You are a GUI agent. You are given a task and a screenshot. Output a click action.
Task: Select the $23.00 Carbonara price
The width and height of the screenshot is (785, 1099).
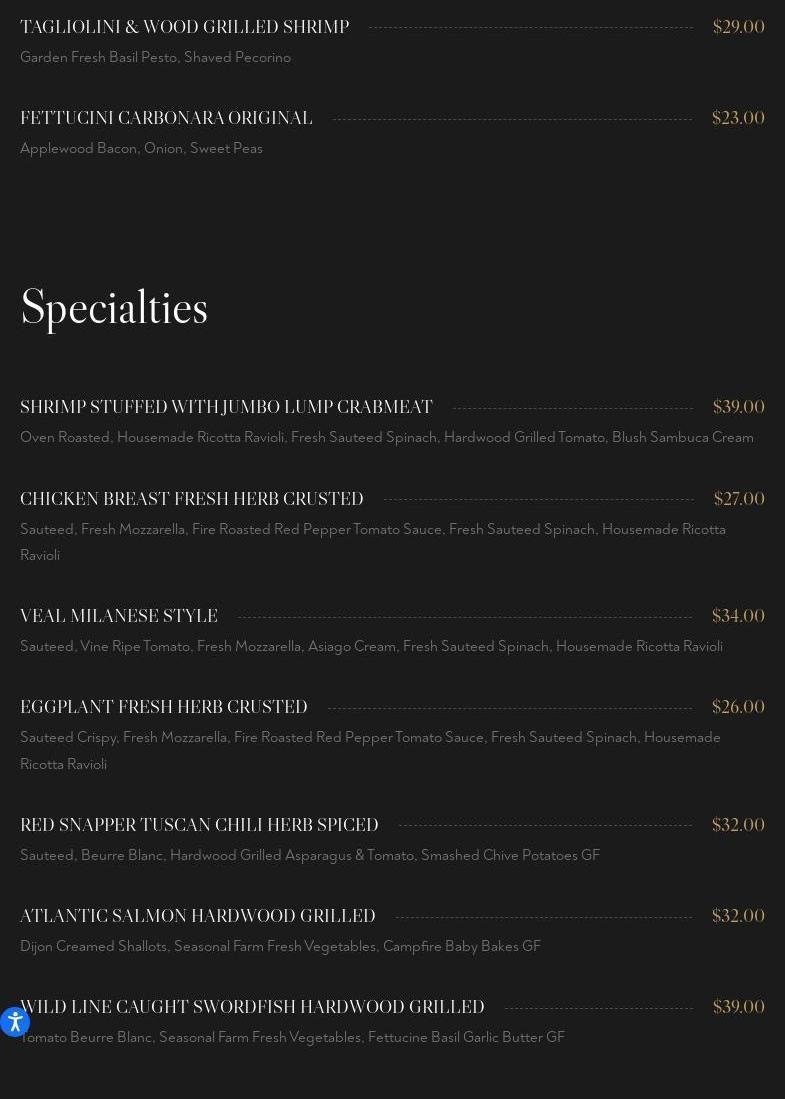pos(737,118)
